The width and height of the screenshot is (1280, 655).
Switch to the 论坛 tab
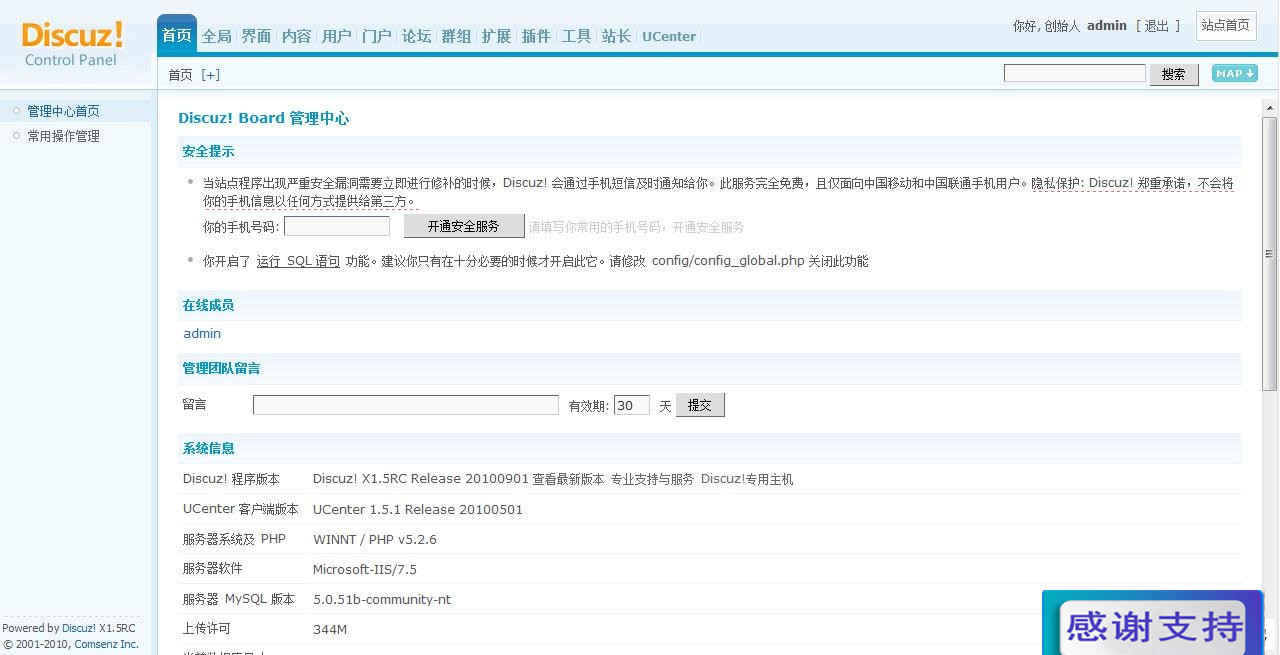click(x=417, y=36)
